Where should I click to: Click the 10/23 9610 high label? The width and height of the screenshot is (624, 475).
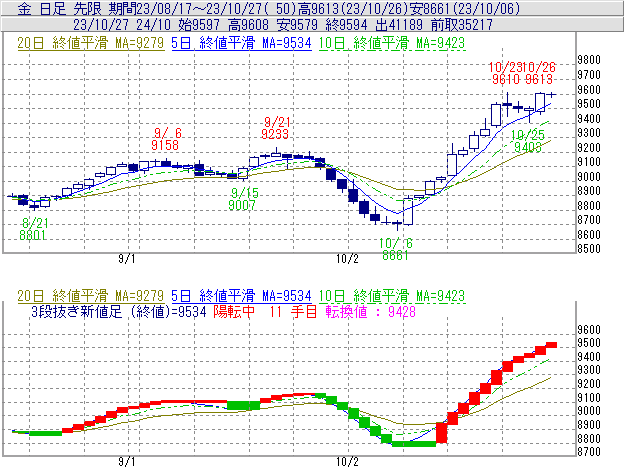[x=506, y=73]
